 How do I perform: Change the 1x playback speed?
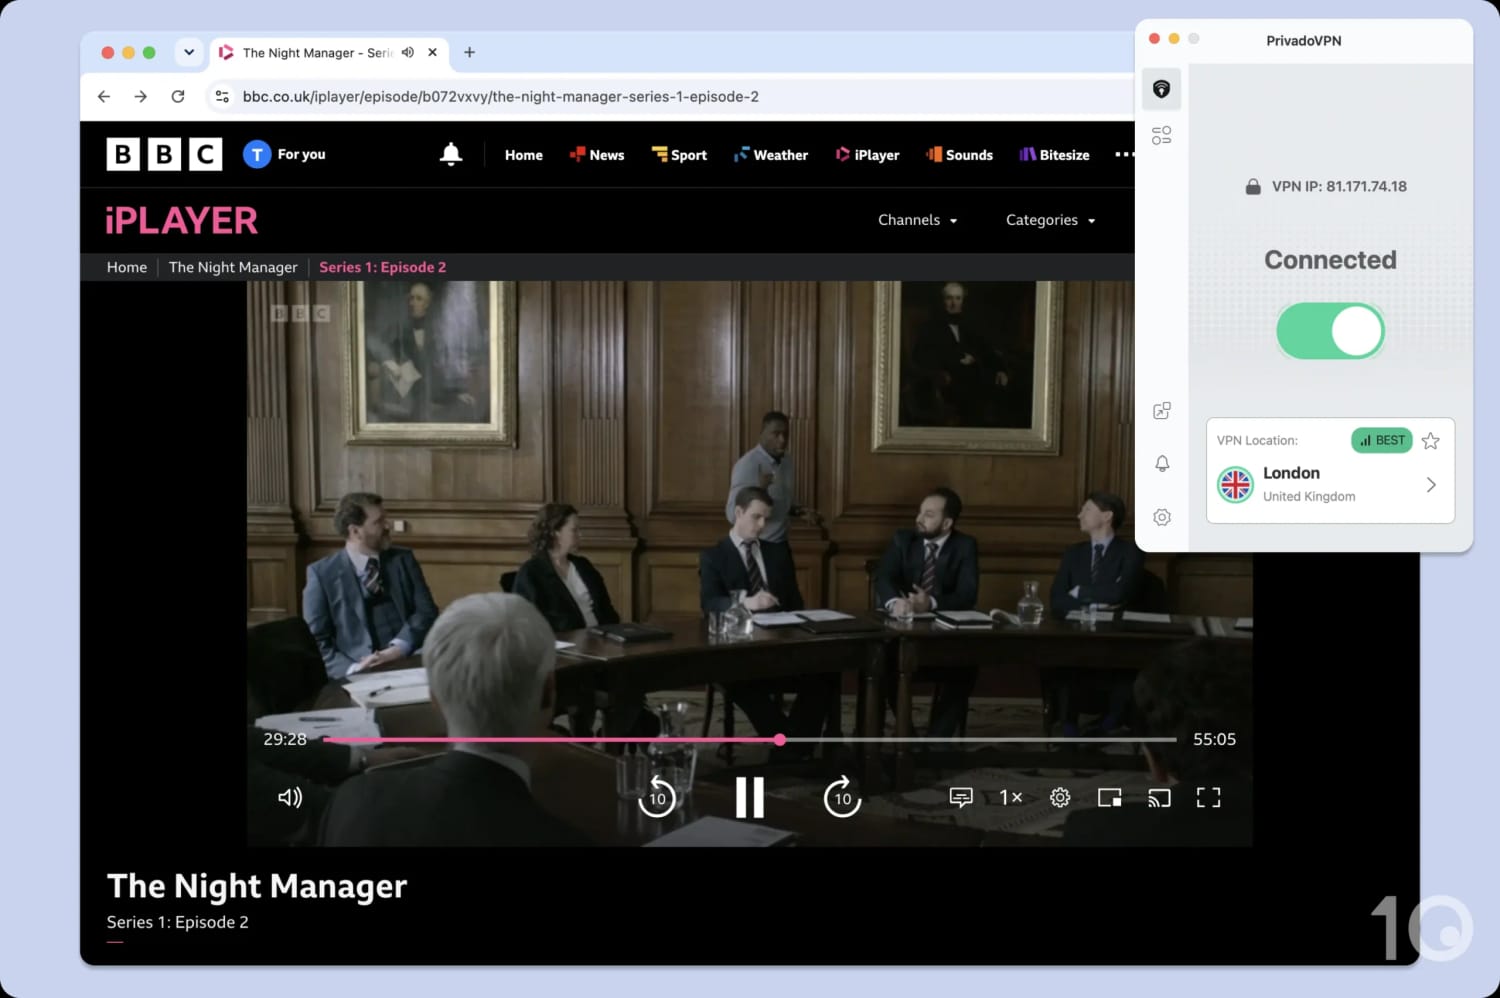click(x=1011, y=797)
